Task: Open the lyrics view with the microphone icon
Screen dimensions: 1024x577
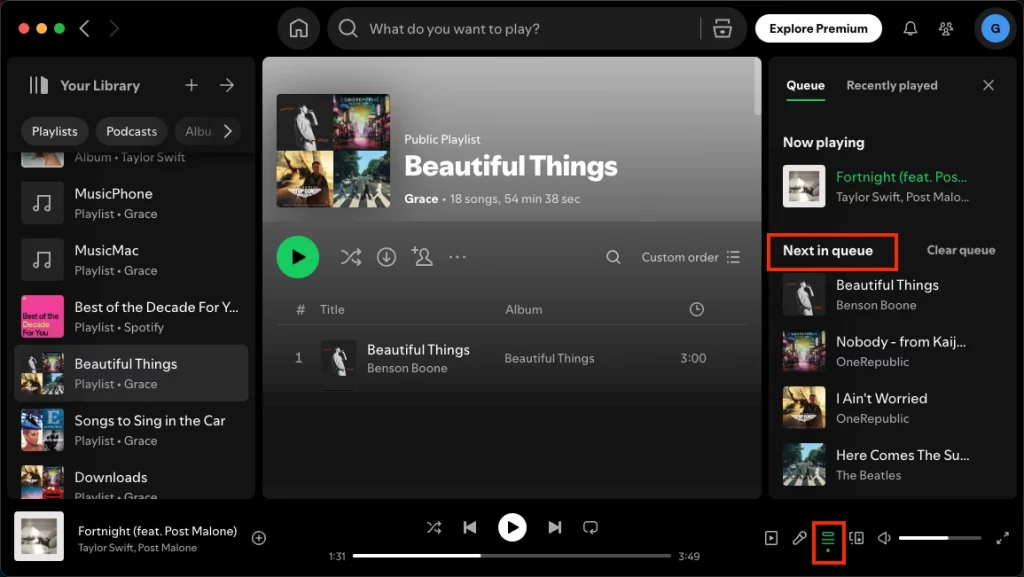Action: tap(801, 537)
